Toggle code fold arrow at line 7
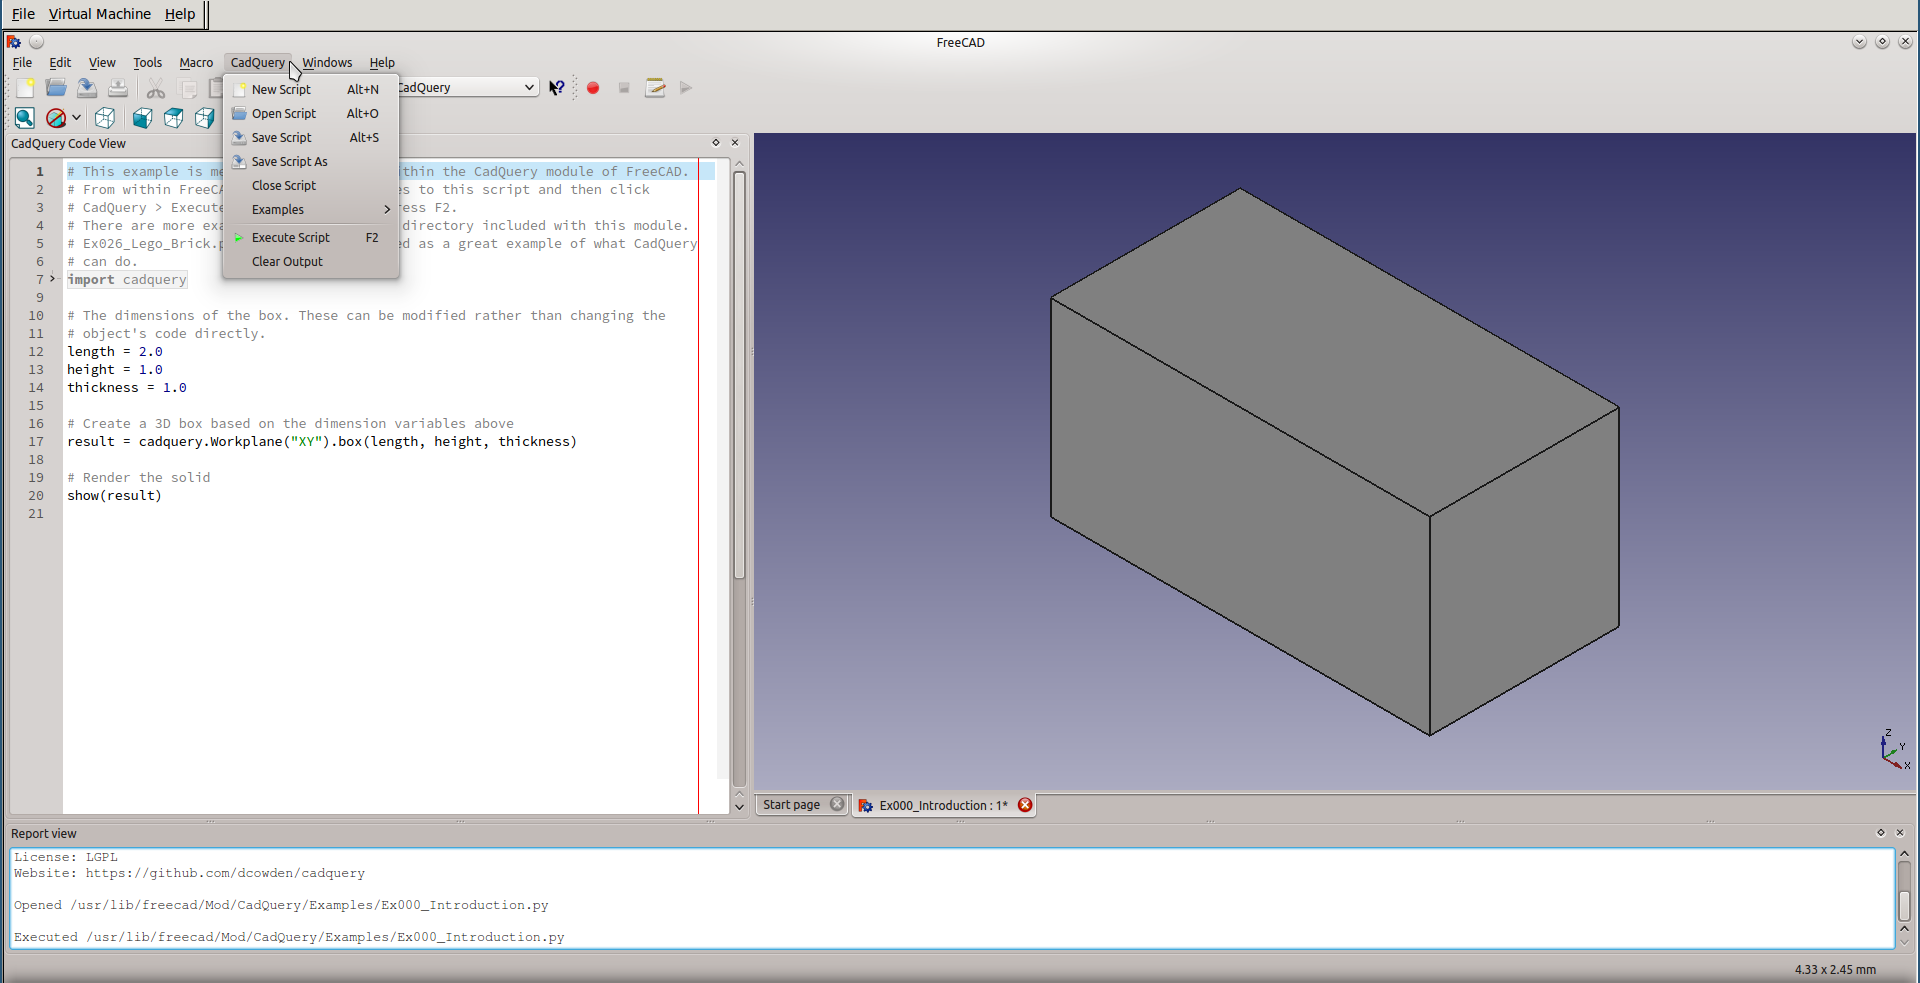 tap(53, 279)
